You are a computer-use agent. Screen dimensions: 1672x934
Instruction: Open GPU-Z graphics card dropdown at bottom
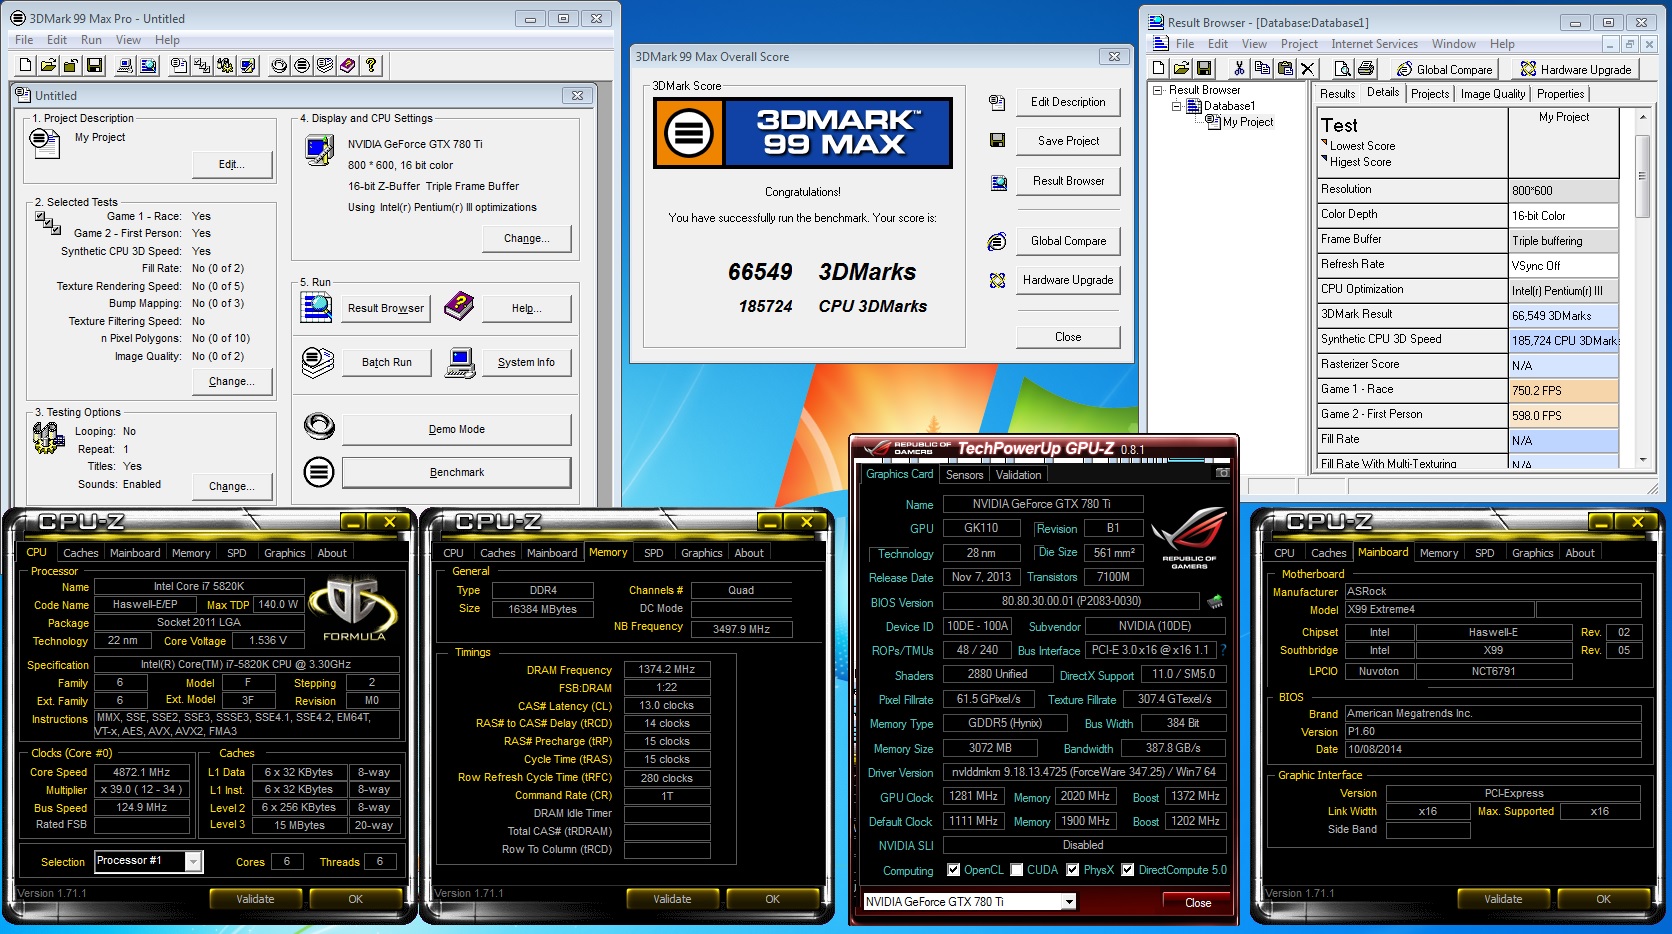coord(1069,902)
